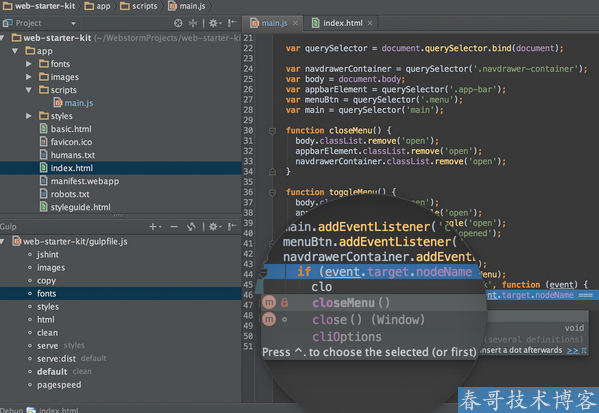
Task: Click the method icon next to closeMenu()
Action: [x=269, y=303]
